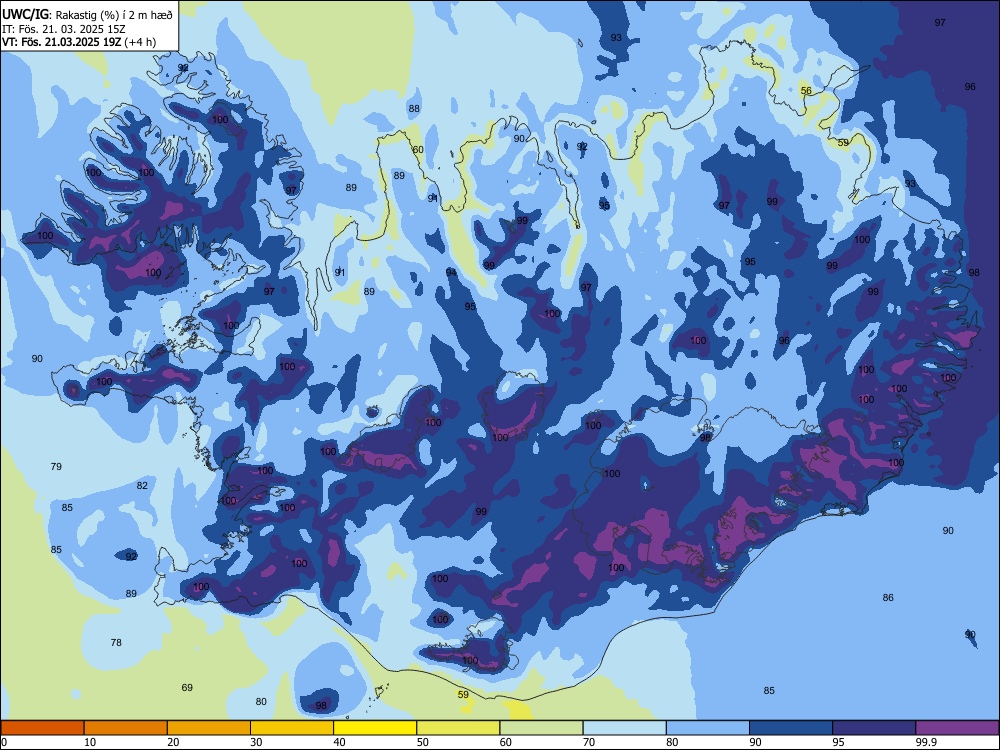
Task: Click the orange 10–20 legend swatch
Action: click(x=126, y=728)
